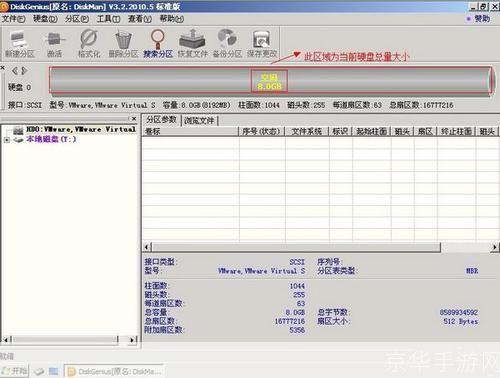The width and height of the screenshot is (500, 378).
Task: Close the left disk tree panel
Action: tap(134, 119)
